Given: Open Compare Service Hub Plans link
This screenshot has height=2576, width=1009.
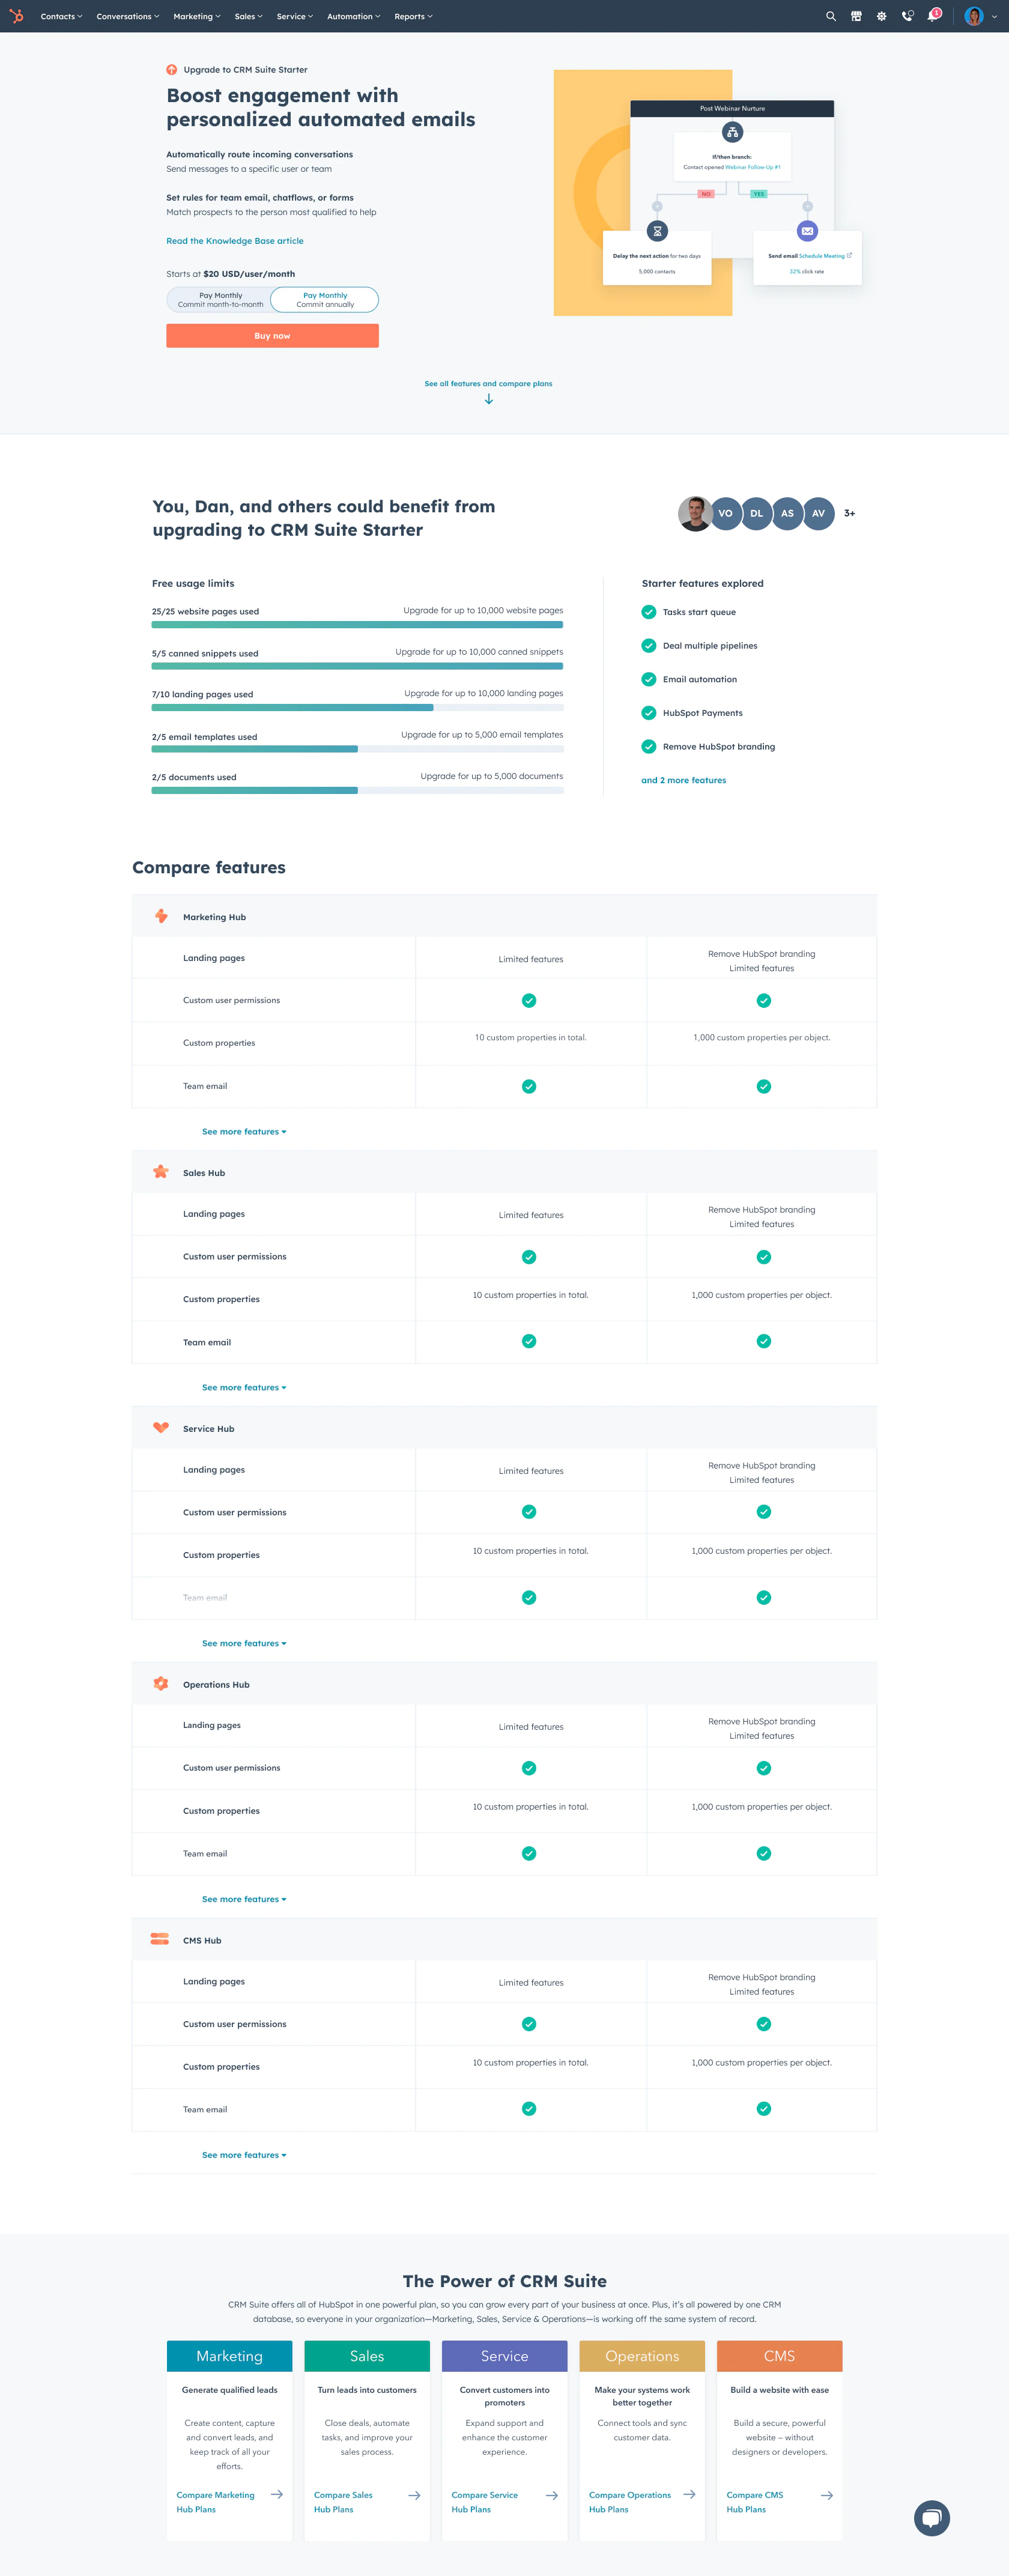Looking at the screenshot, I should tap(484, 2502).
